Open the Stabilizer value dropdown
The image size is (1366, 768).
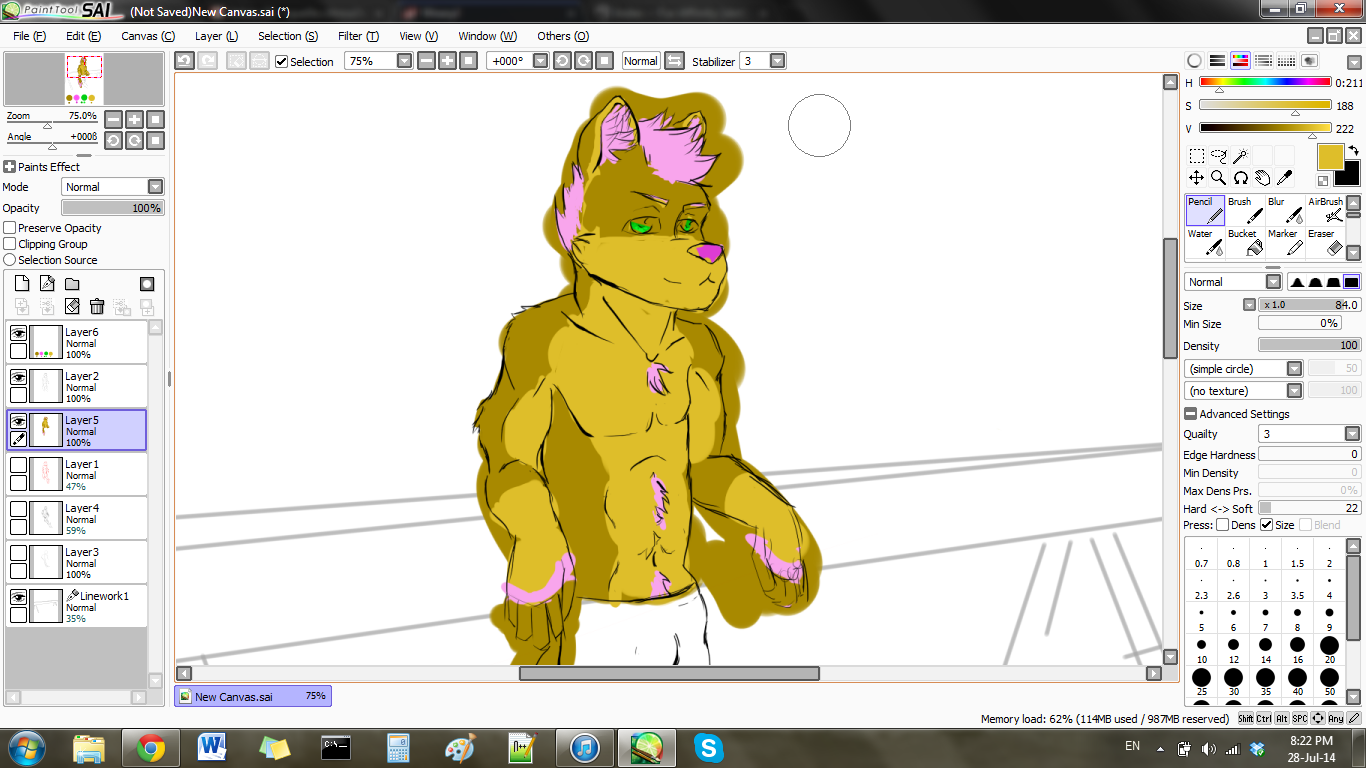[x=777, y=61]
